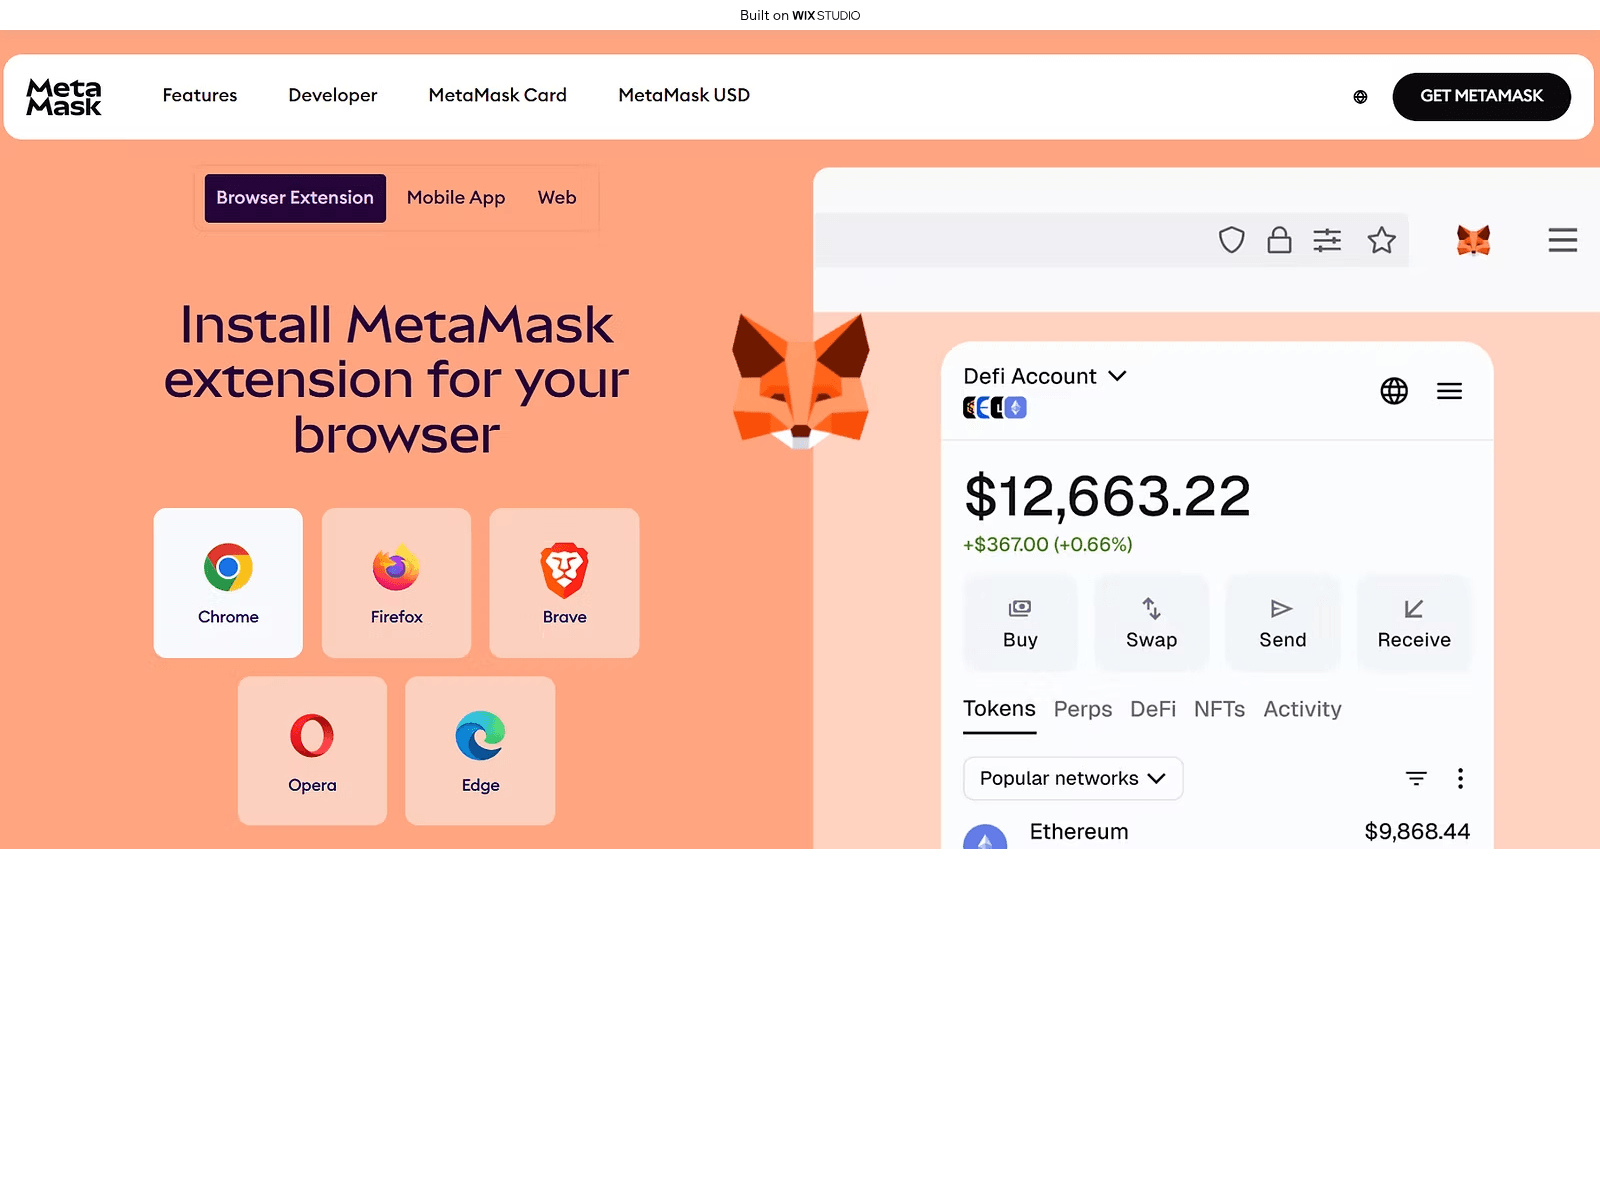Open the three-dot token options menu
The image size is (1600, 1200).
pos(1460,778)
